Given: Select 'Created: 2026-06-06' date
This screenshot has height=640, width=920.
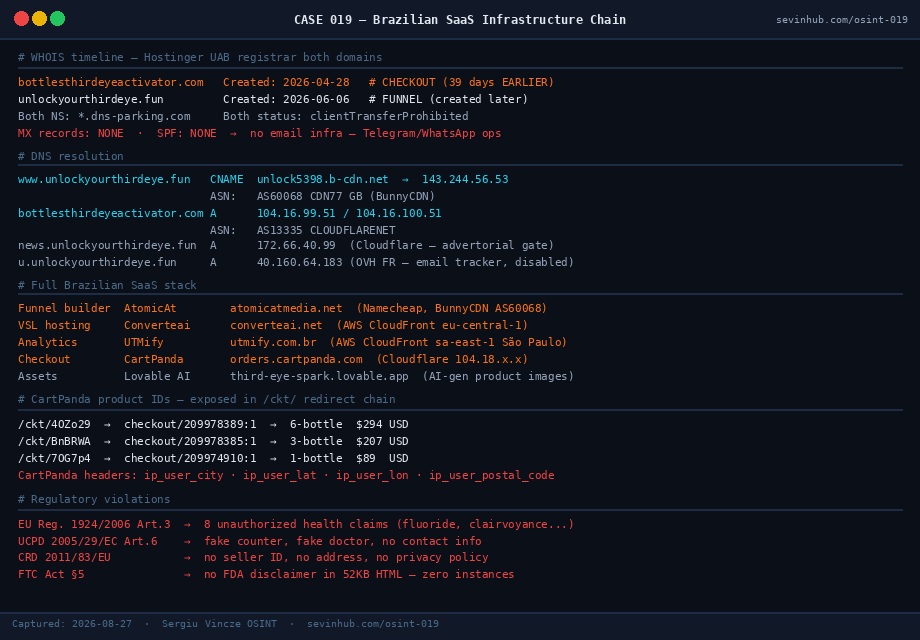Looking at the screenshot, I should 286,99.
